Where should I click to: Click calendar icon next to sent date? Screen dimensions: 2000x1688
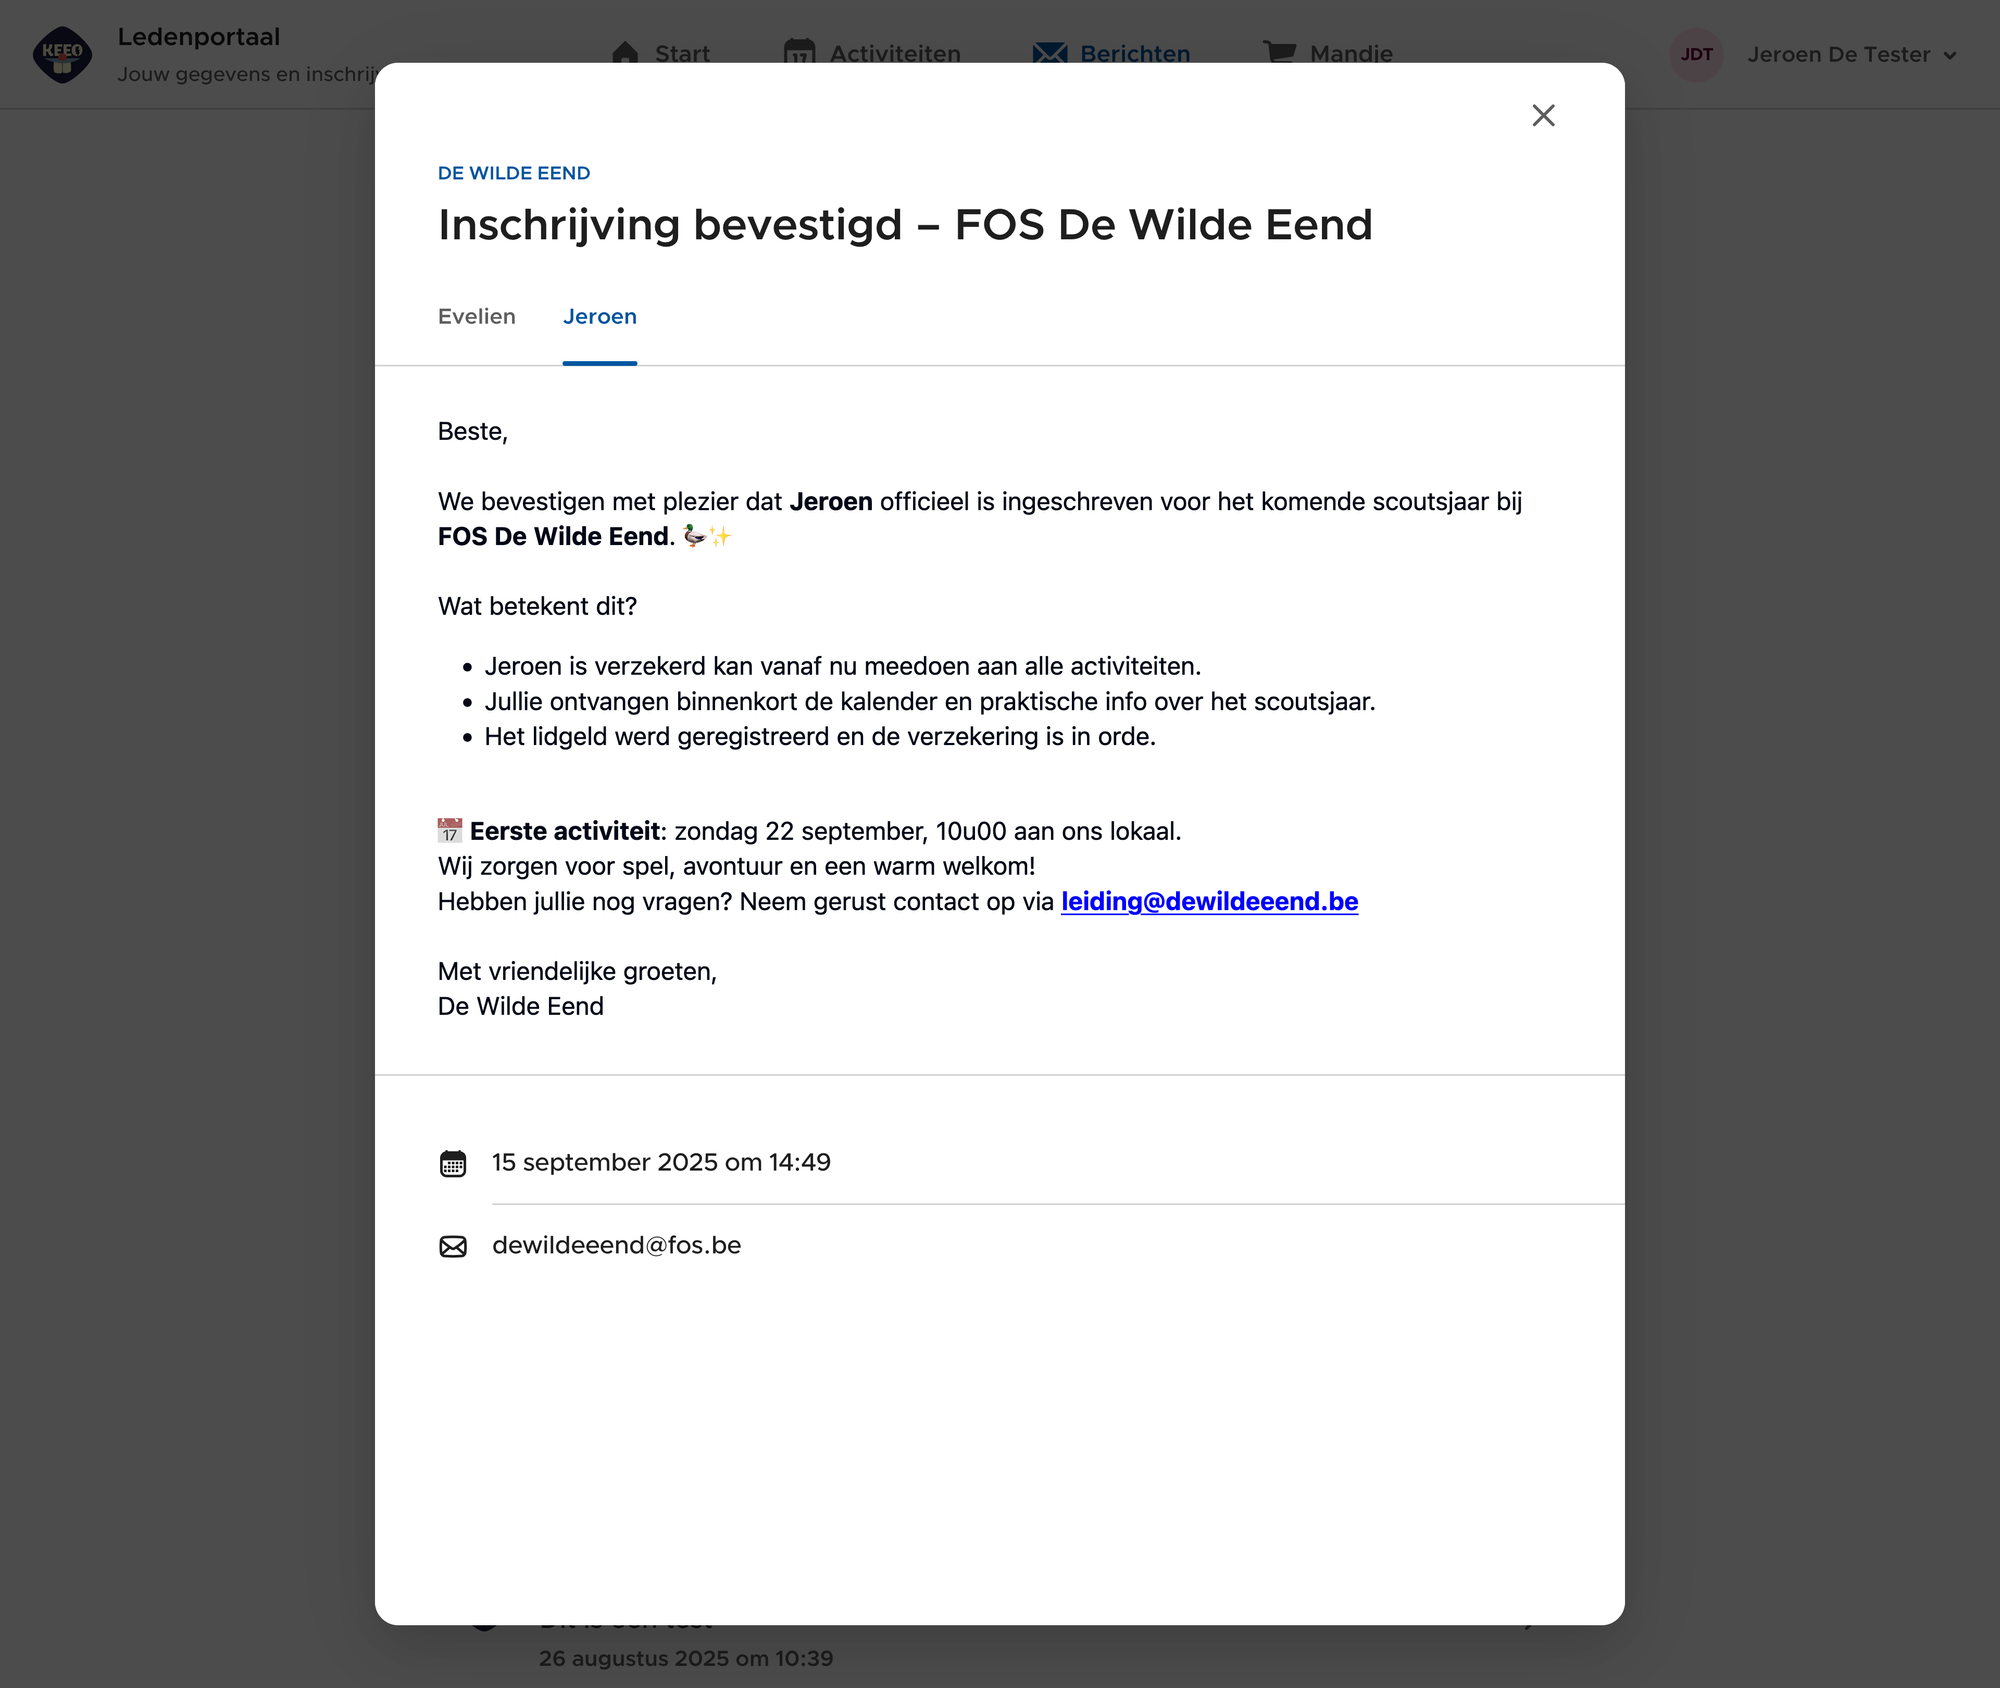(x=453, y=1163)
